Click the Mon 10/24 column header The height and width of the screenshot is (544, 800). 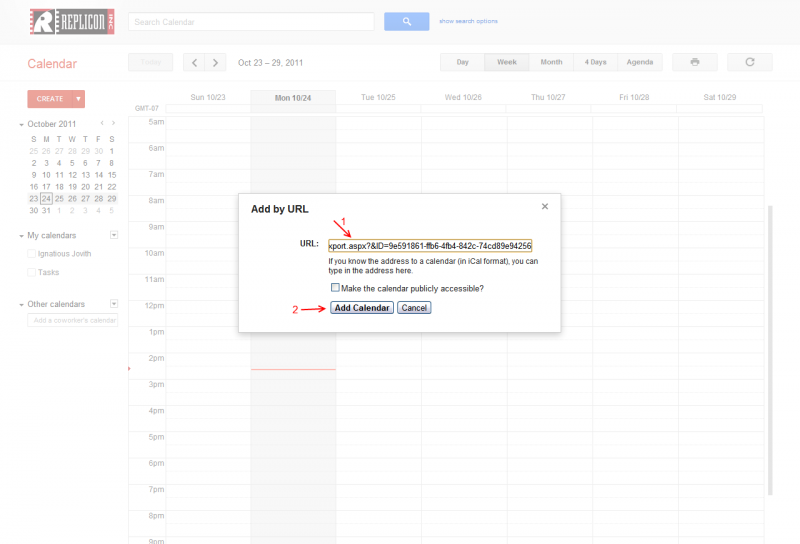[293, 97]
